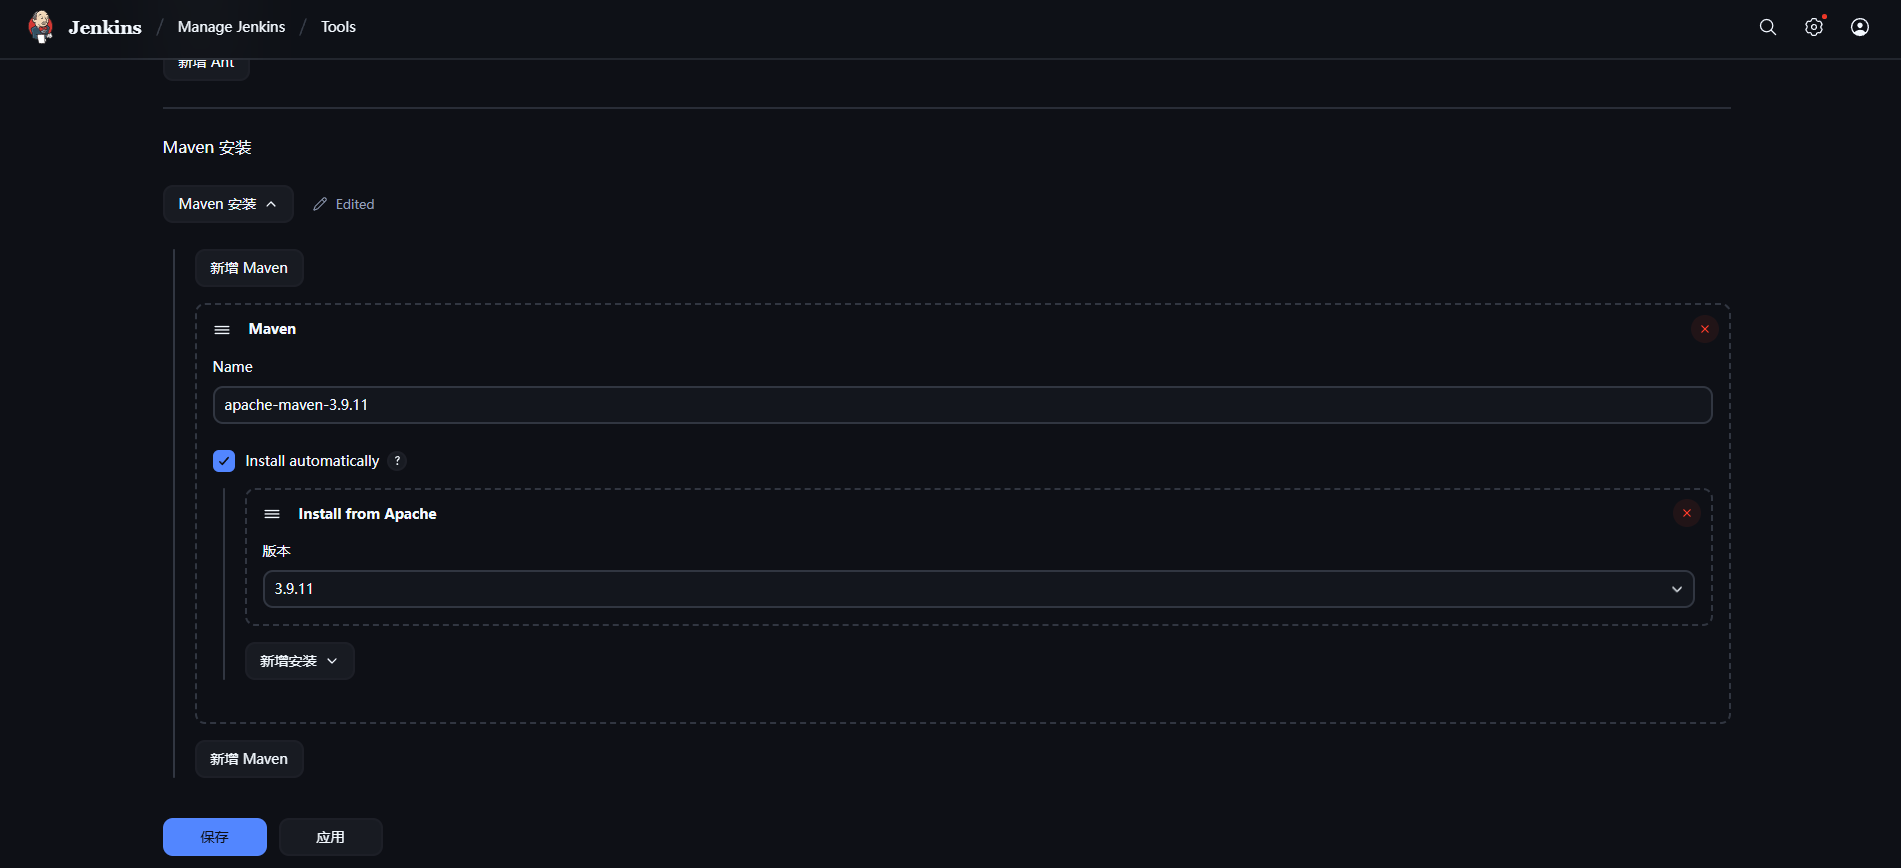Save settings with the 保存 button
This screenshot has height=868, width=1901.
coord(215,837)
